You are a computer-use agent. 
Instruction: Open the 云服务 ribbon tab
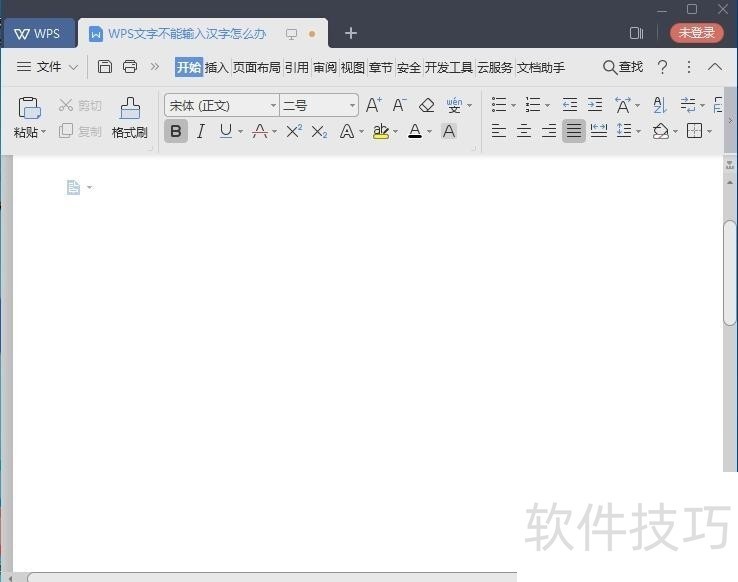click(x=495, y=67)
